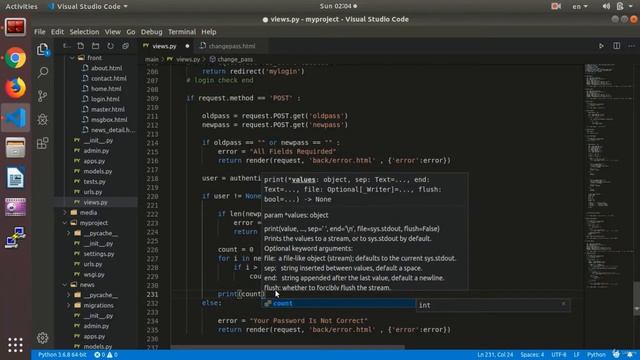Click the screen recording indicator icon
Screen dimensions: 640x360
point(556,6)
